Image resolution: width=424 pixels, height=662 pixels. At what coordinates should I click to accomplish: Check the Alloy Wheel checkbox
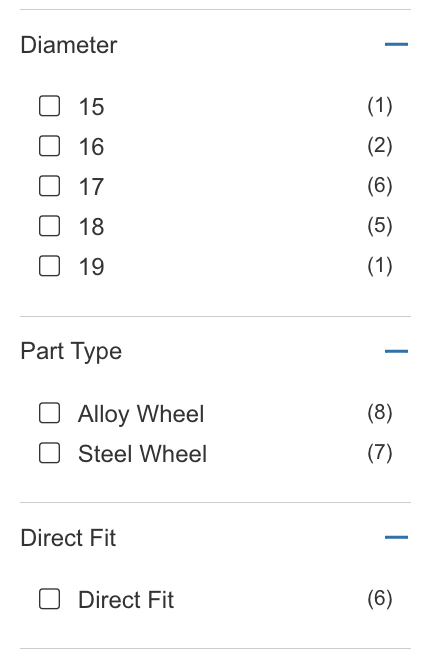pyautogui.click(x=49, y=412)
